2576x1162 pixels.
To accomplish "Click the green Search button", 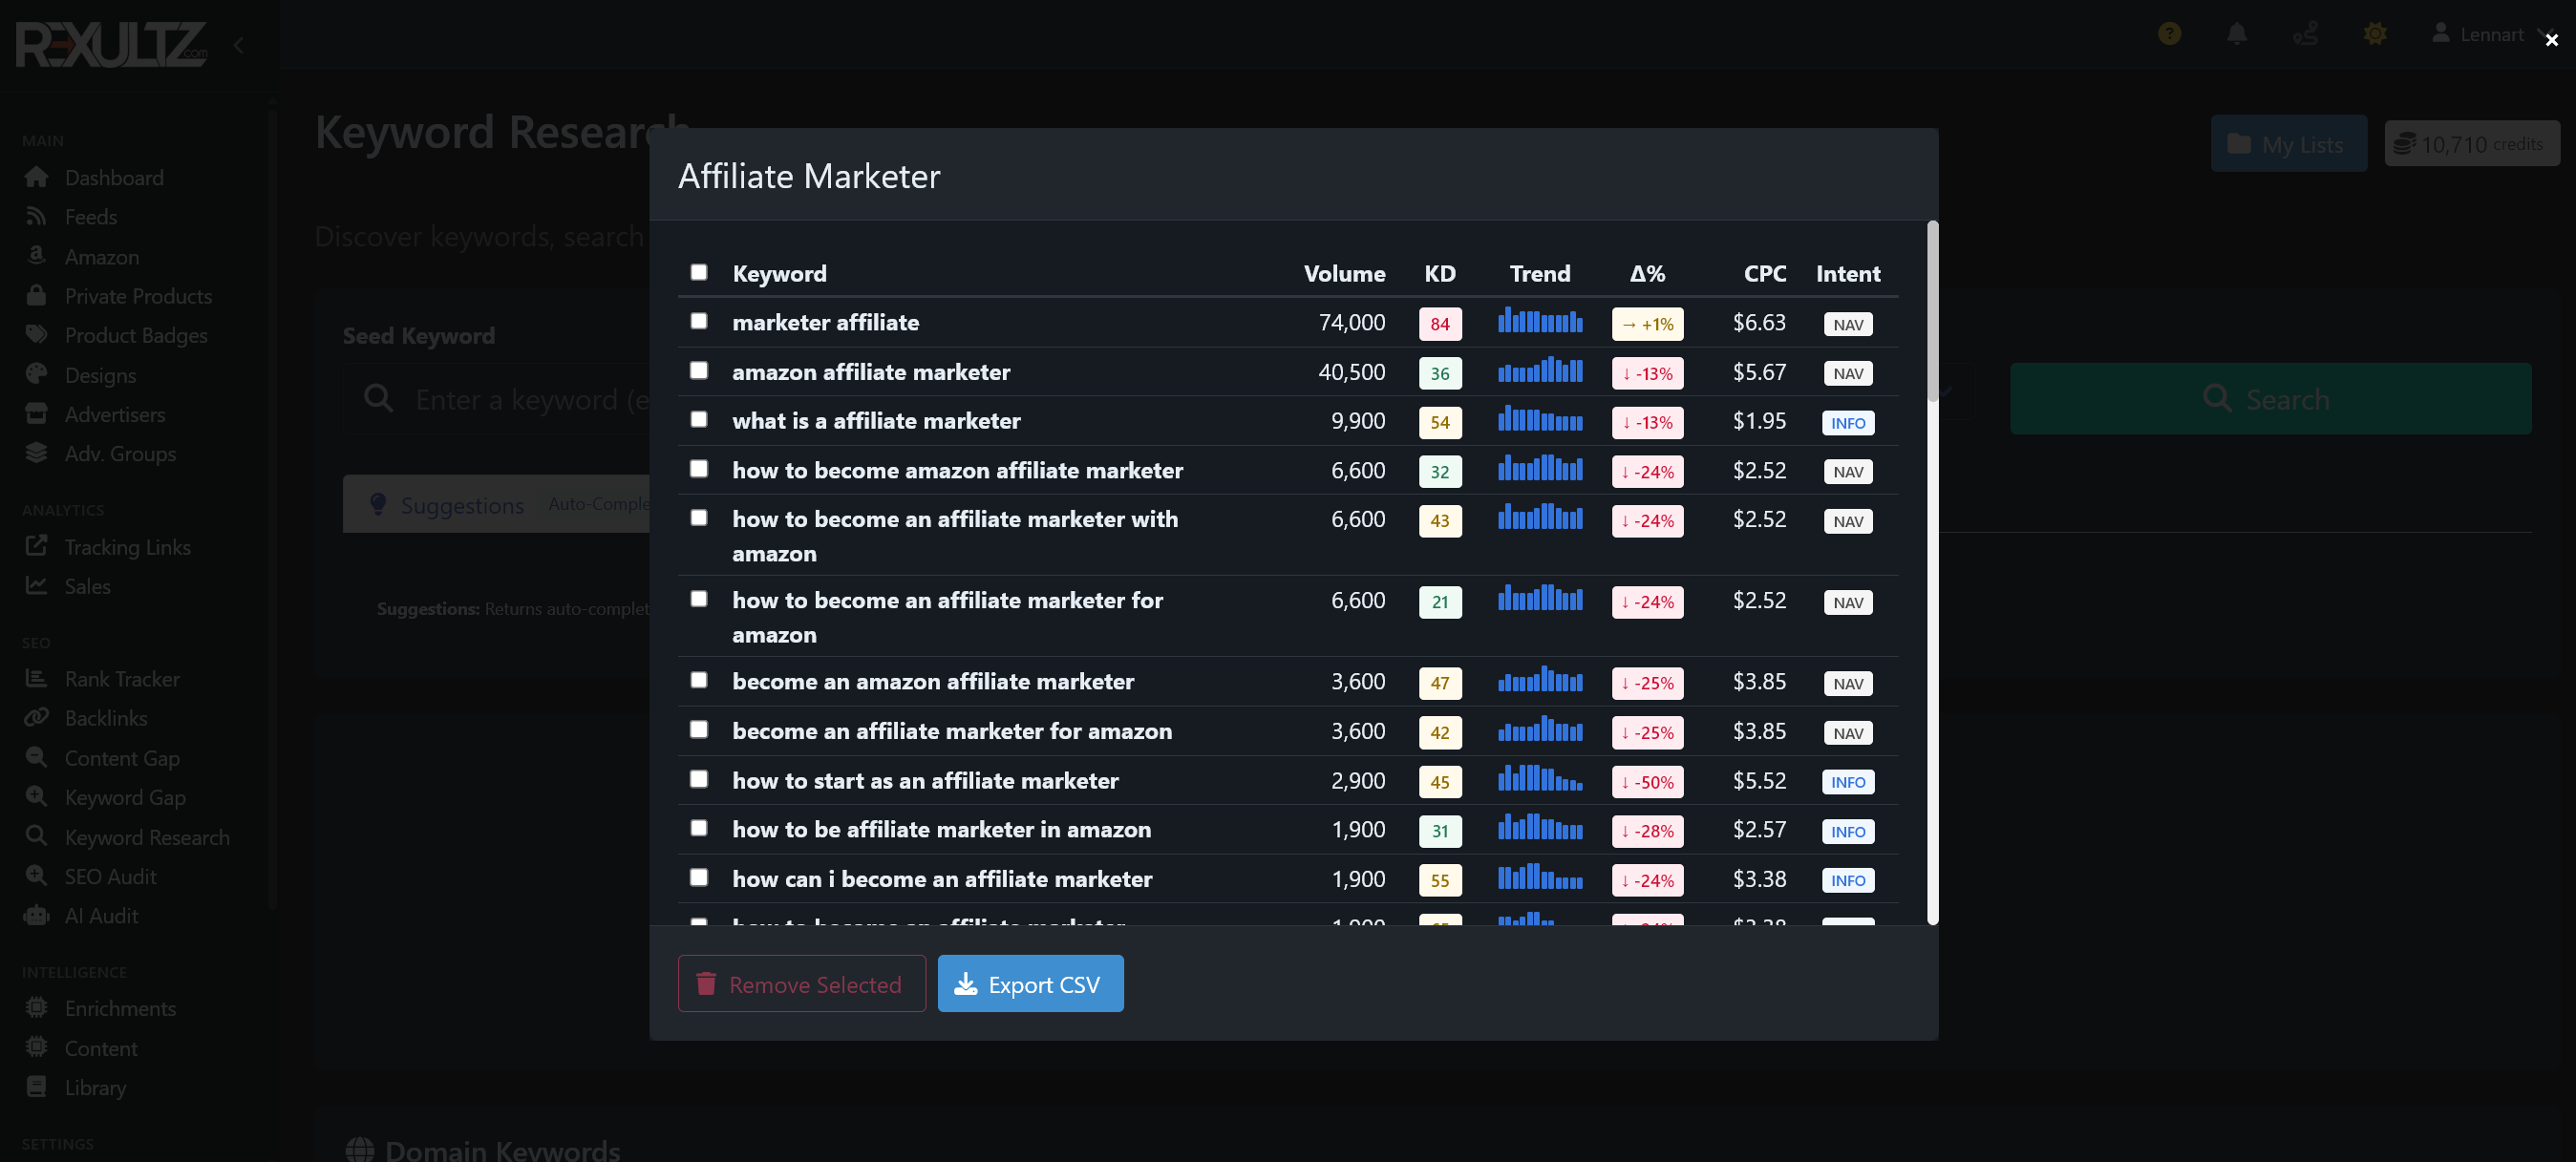I will (2270, 399).
